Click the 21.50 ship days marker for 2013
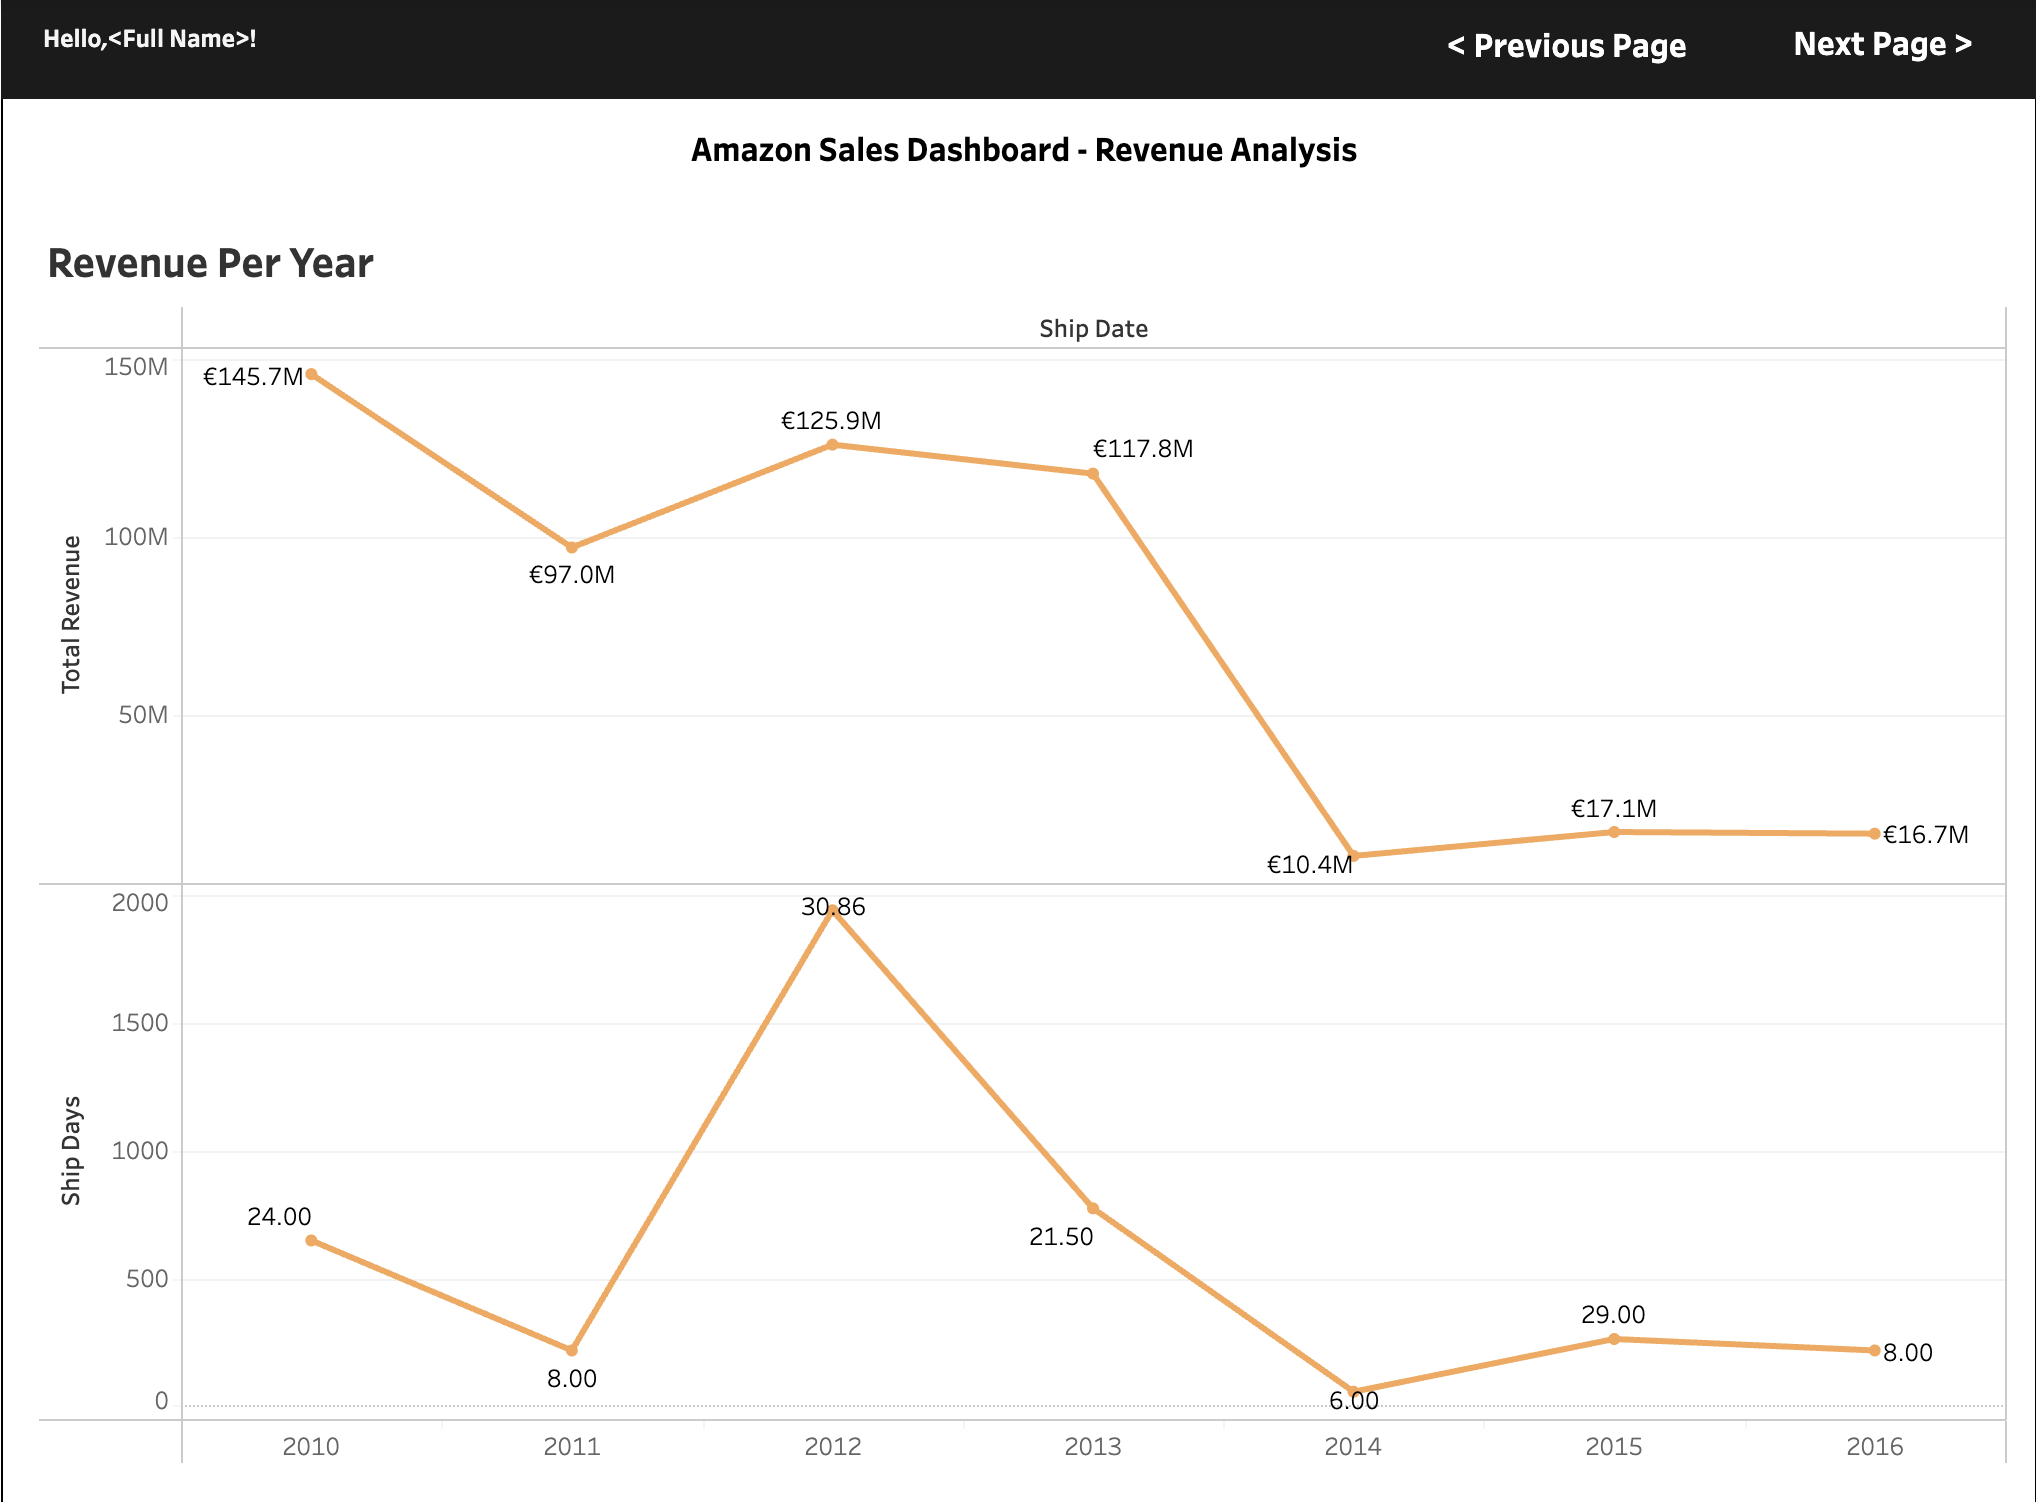 (x=1093, y=1208)
